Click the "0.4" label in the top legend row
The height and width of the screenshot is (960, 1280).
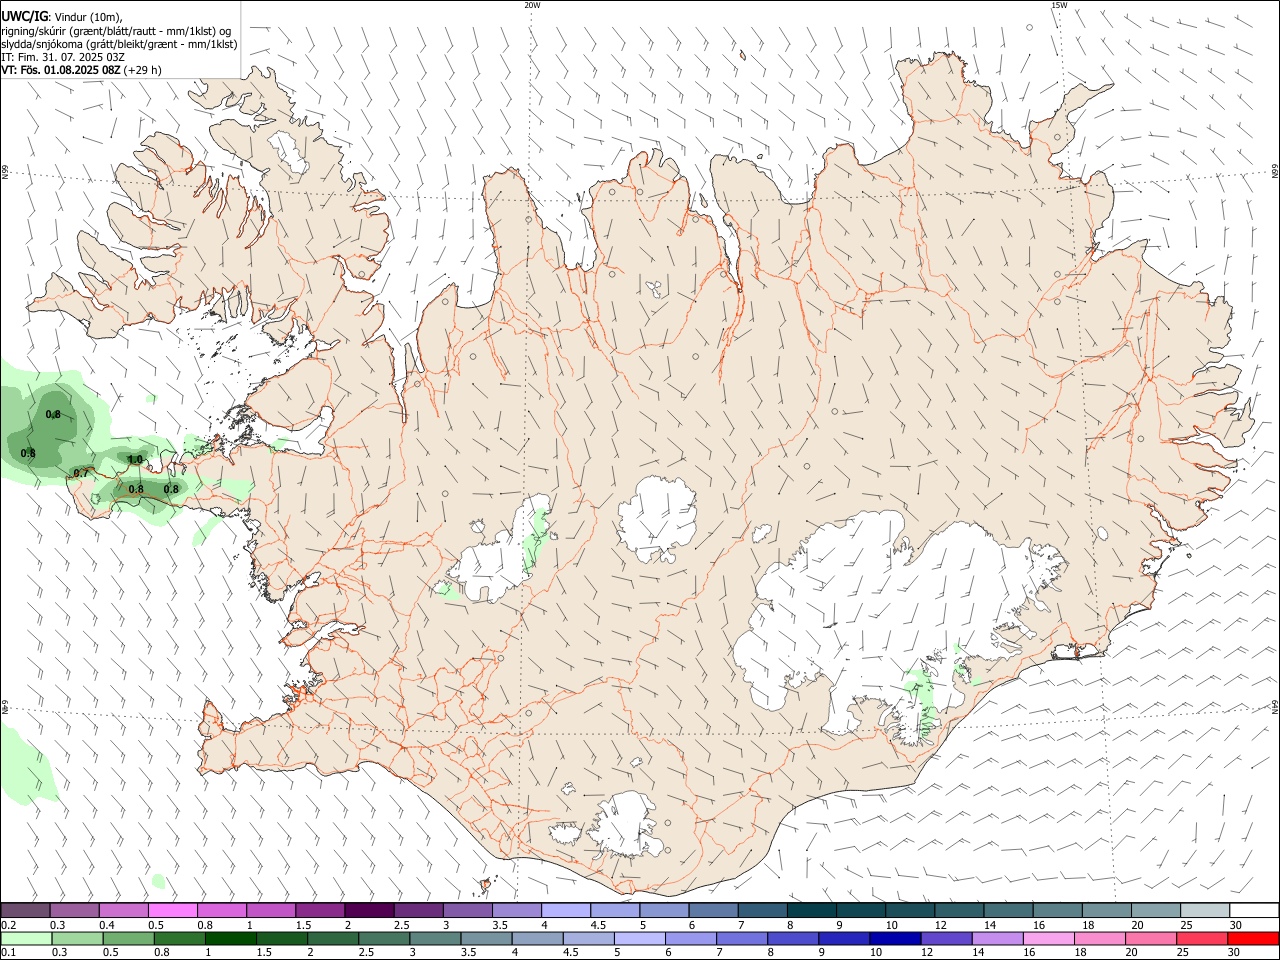[107, 925]
